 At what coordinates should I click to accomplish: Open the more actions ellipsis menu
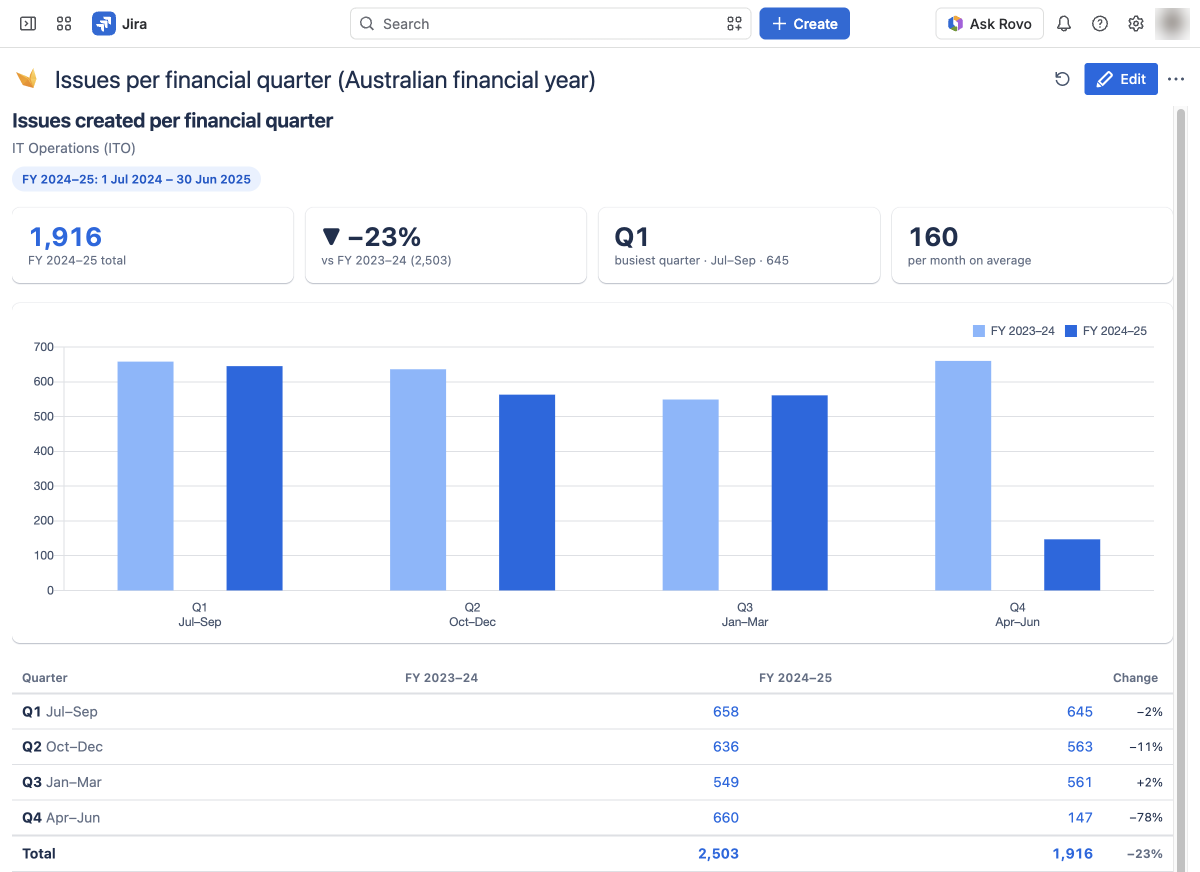1175,79
